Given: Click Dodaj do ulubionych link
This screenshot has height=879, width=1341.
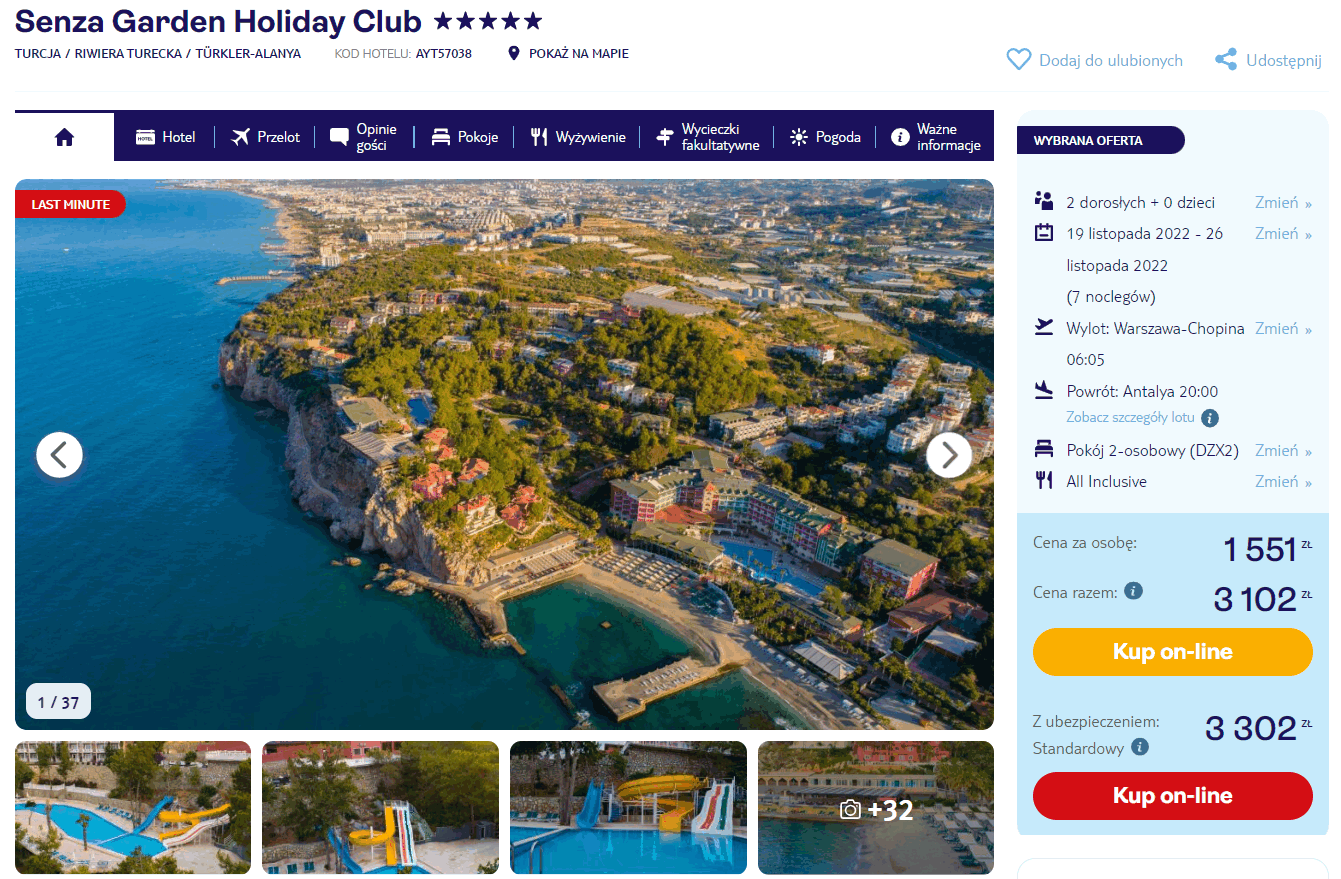Looking at the screenshot, I should (x=1111, y=60).
